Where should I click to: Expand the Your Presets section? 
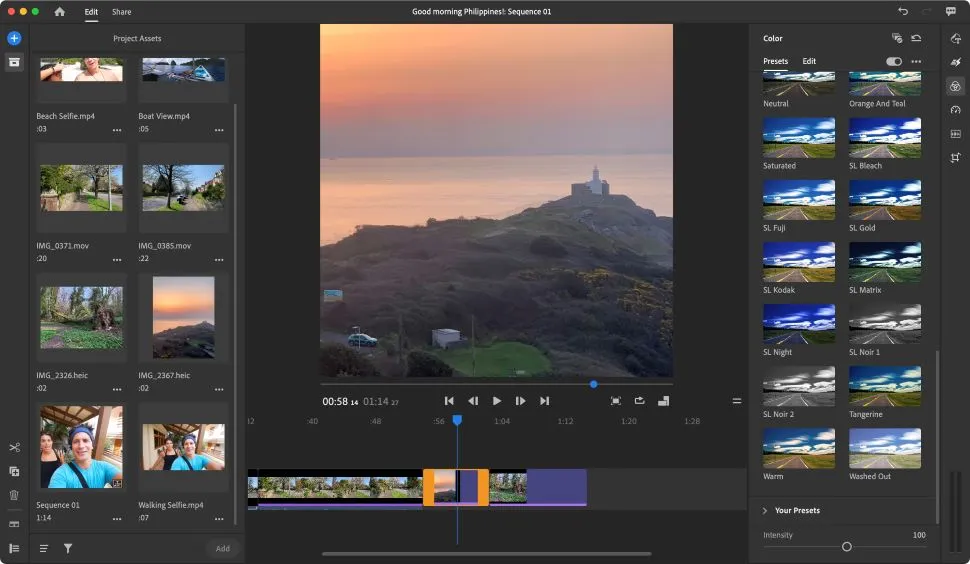click(x=765, y=511)
